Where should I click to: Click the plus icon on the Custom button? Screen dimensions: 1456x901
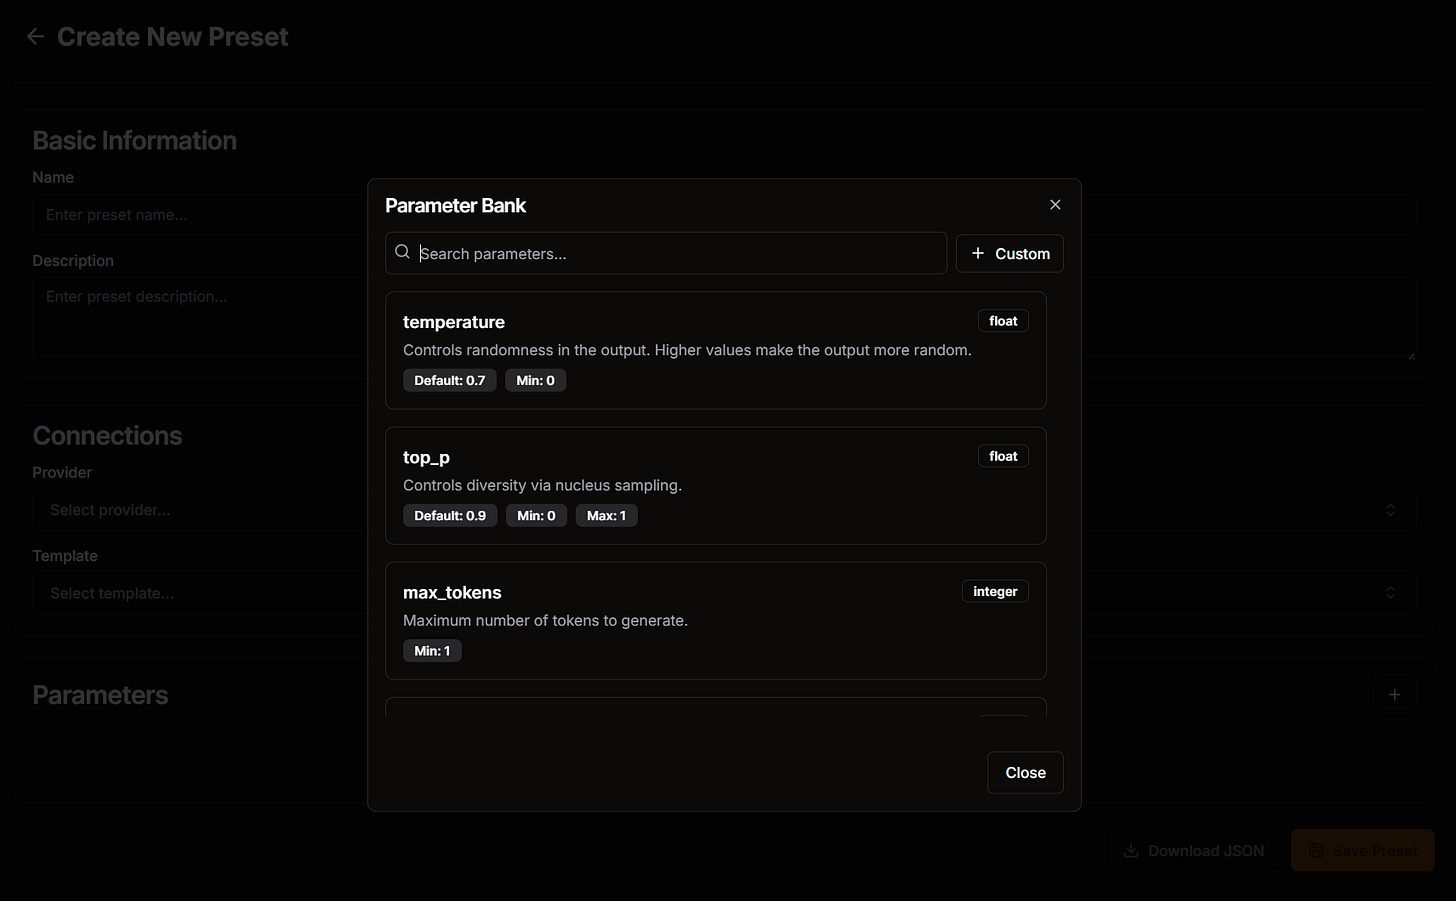point(978,253)
